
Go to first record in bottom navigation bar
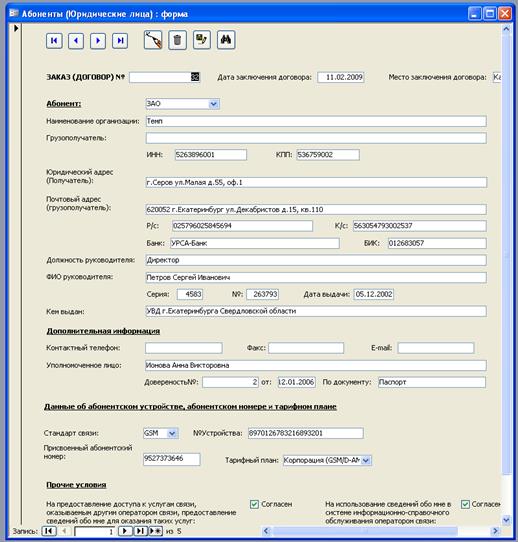[x=49, y=531]
